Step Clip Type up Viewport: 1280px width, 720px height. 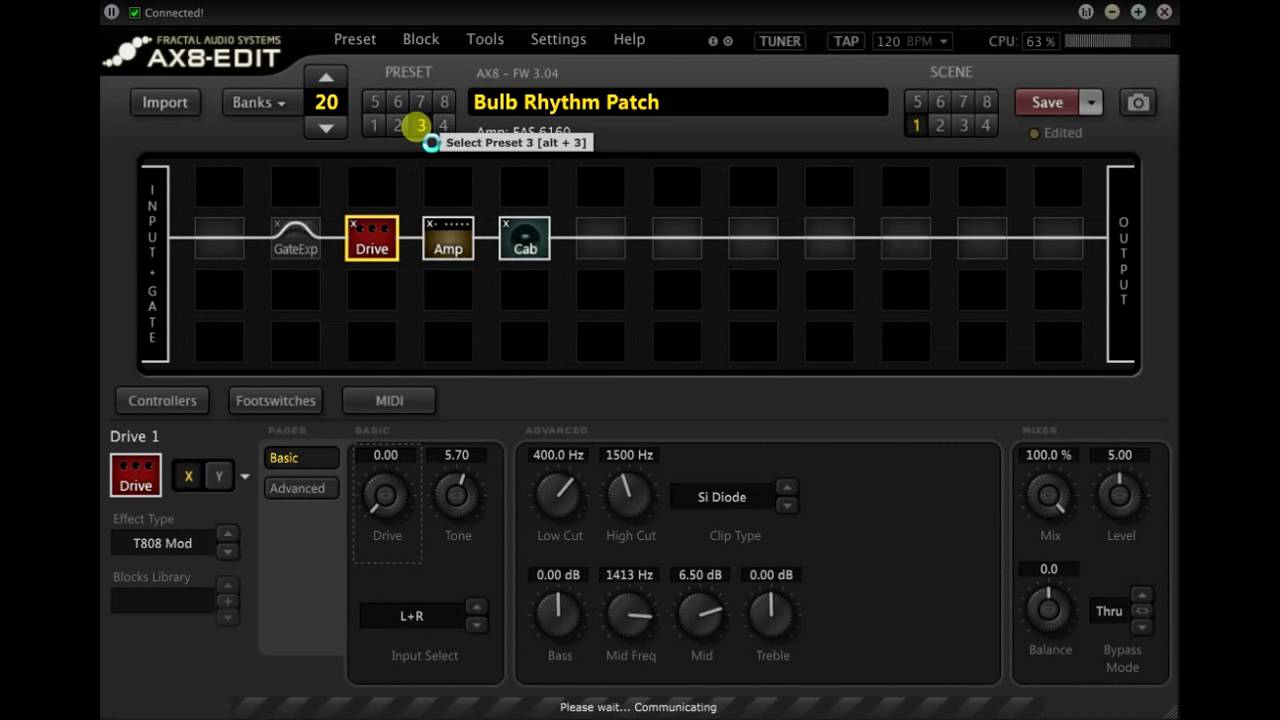(787, 488)
